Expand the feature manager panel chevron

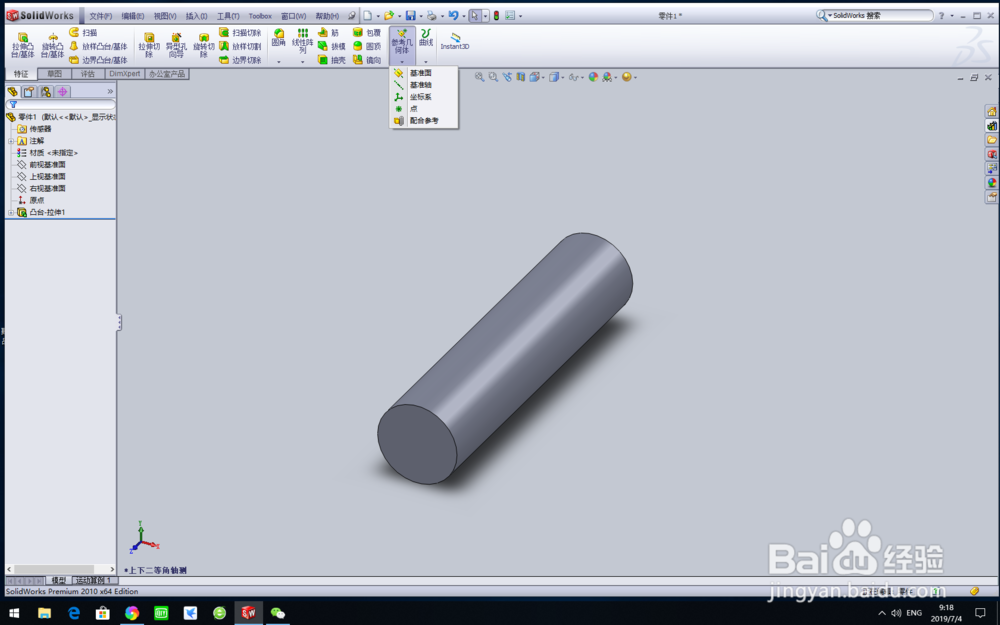(110, 91)
